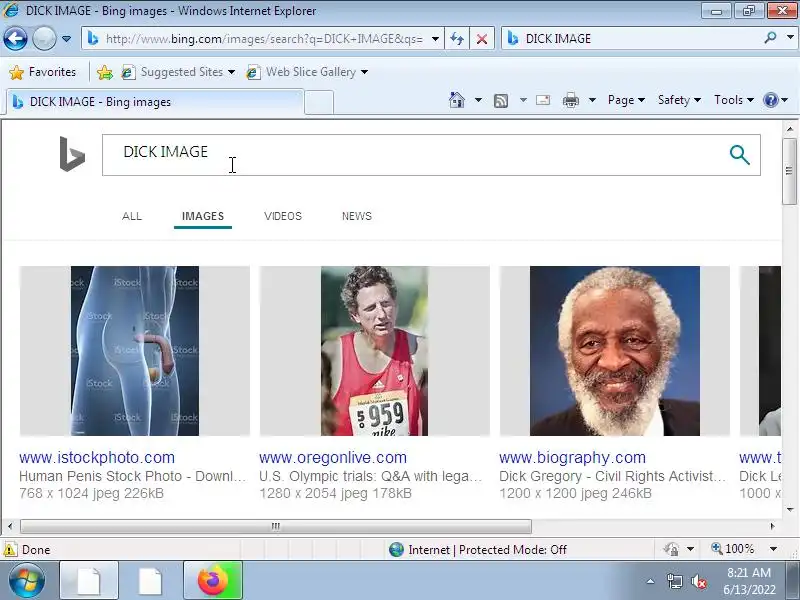
Task: Open the Tools menu
Action: click(734, 100)
